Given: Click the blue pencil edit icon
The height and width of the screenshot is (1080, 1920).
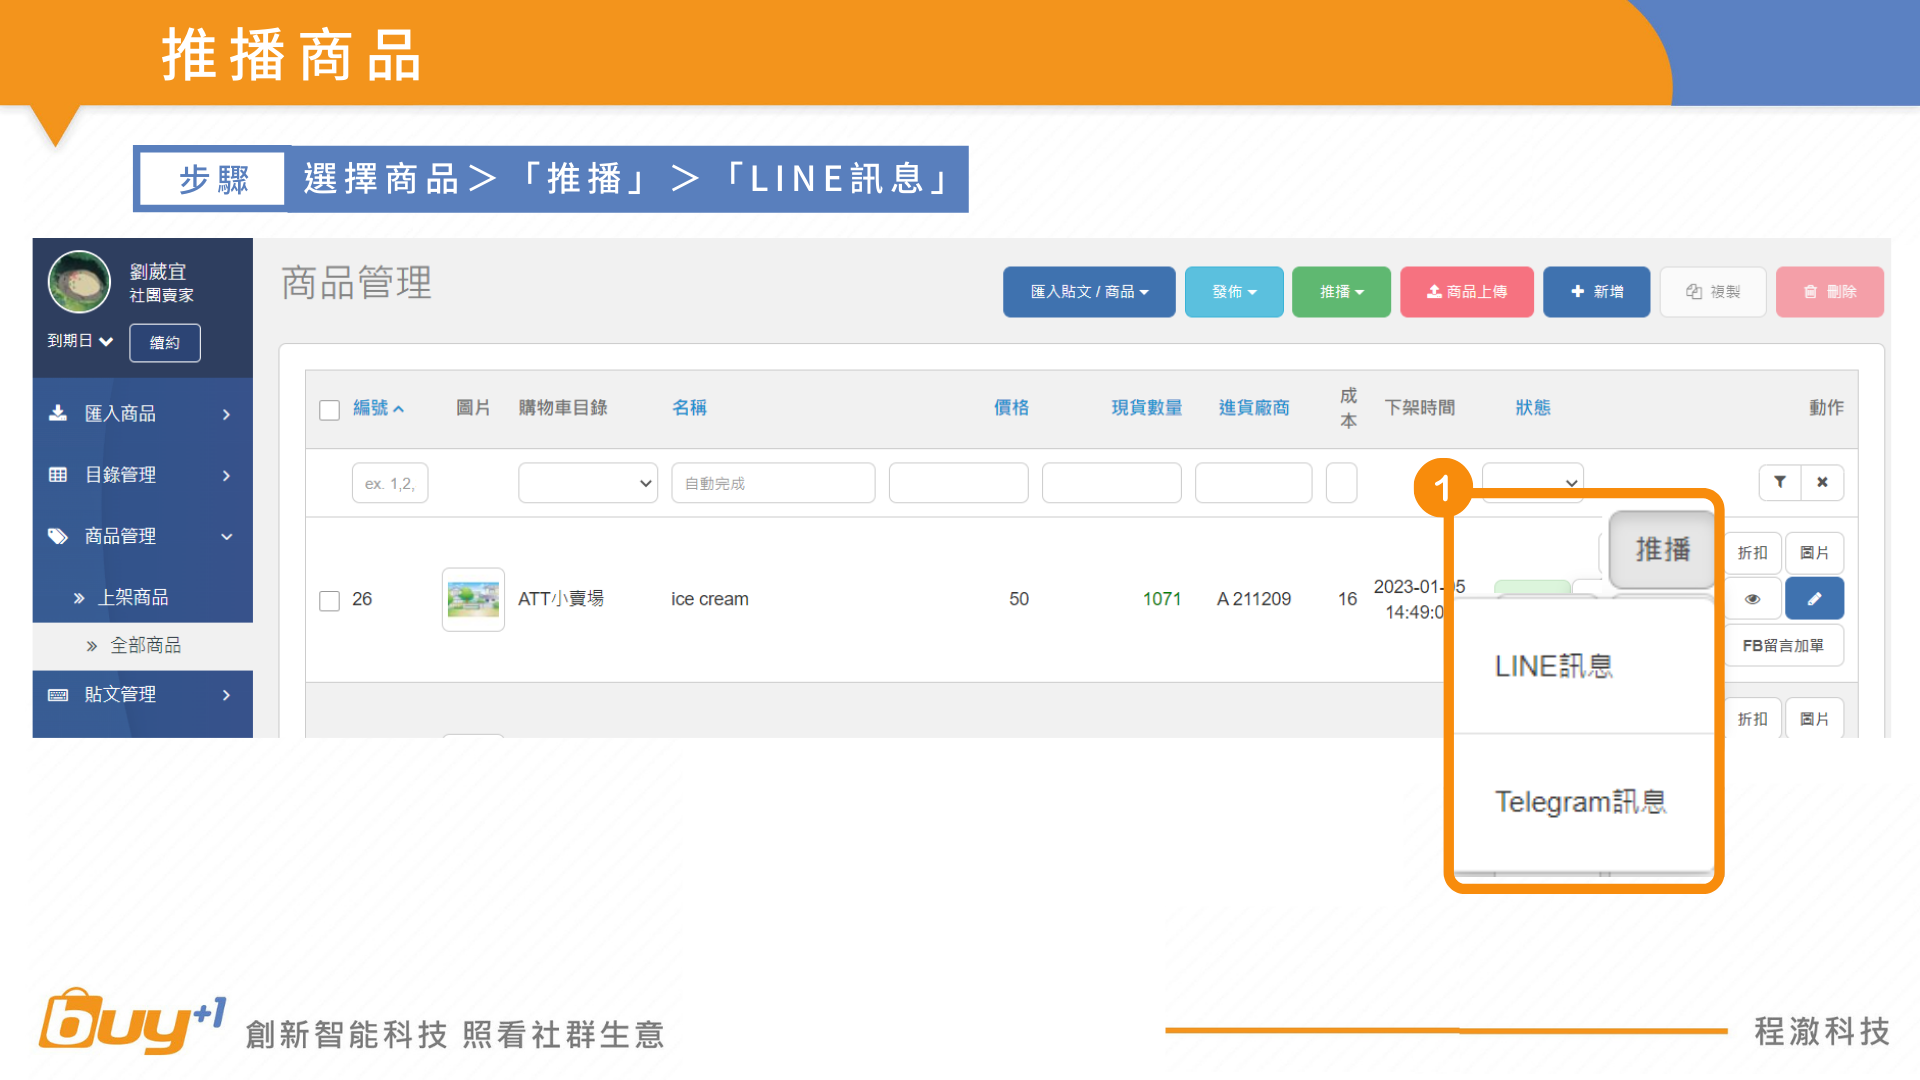Looking at the screenshot, I should pyautogui.click(x=1814, y=599).
